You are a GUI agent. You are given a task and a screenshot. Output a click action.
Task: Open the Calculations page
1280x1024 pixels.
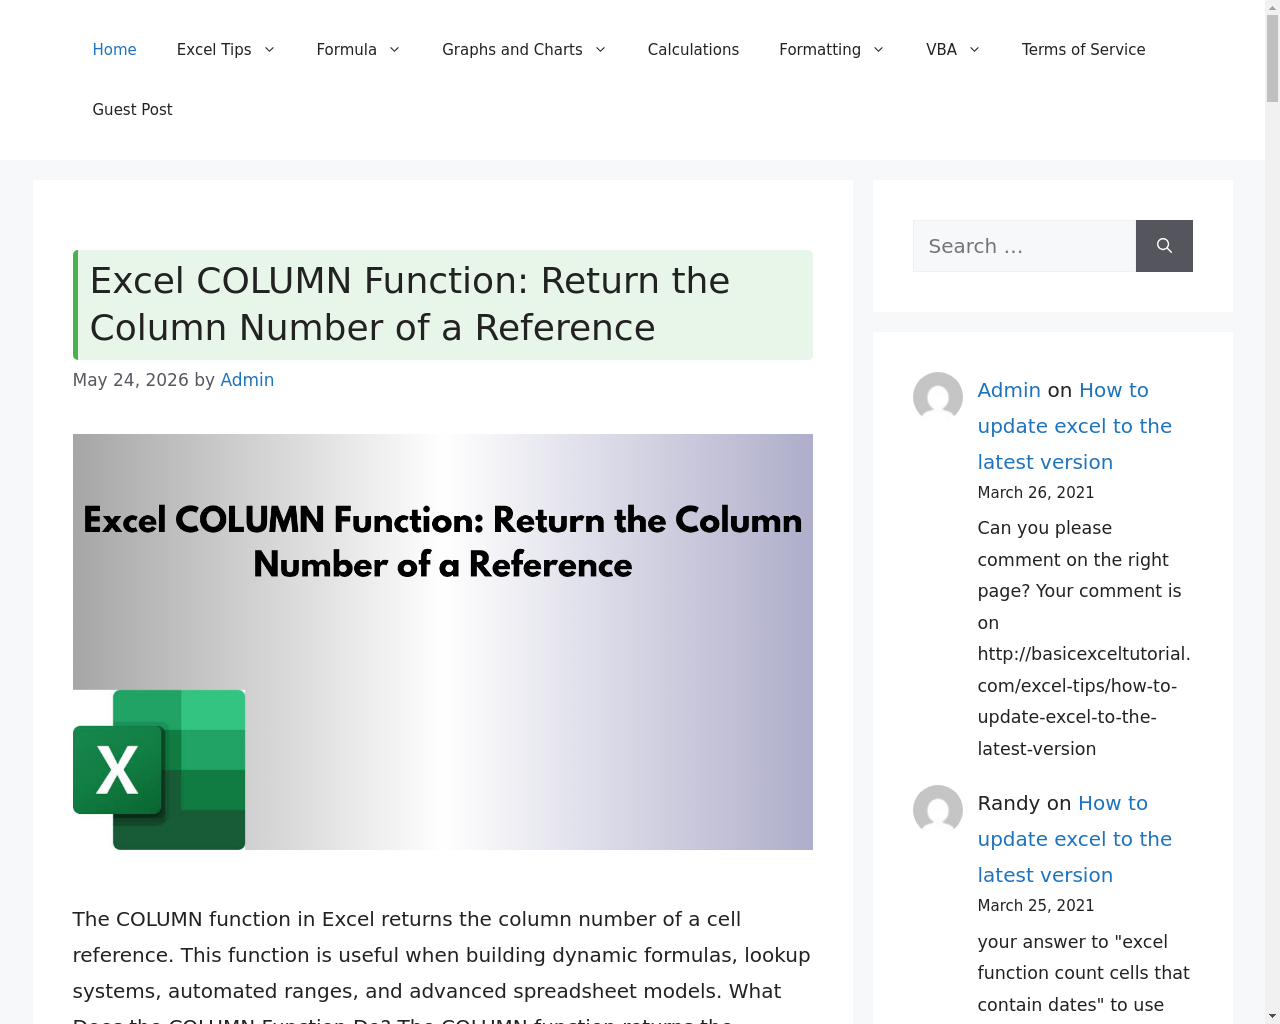693,50
